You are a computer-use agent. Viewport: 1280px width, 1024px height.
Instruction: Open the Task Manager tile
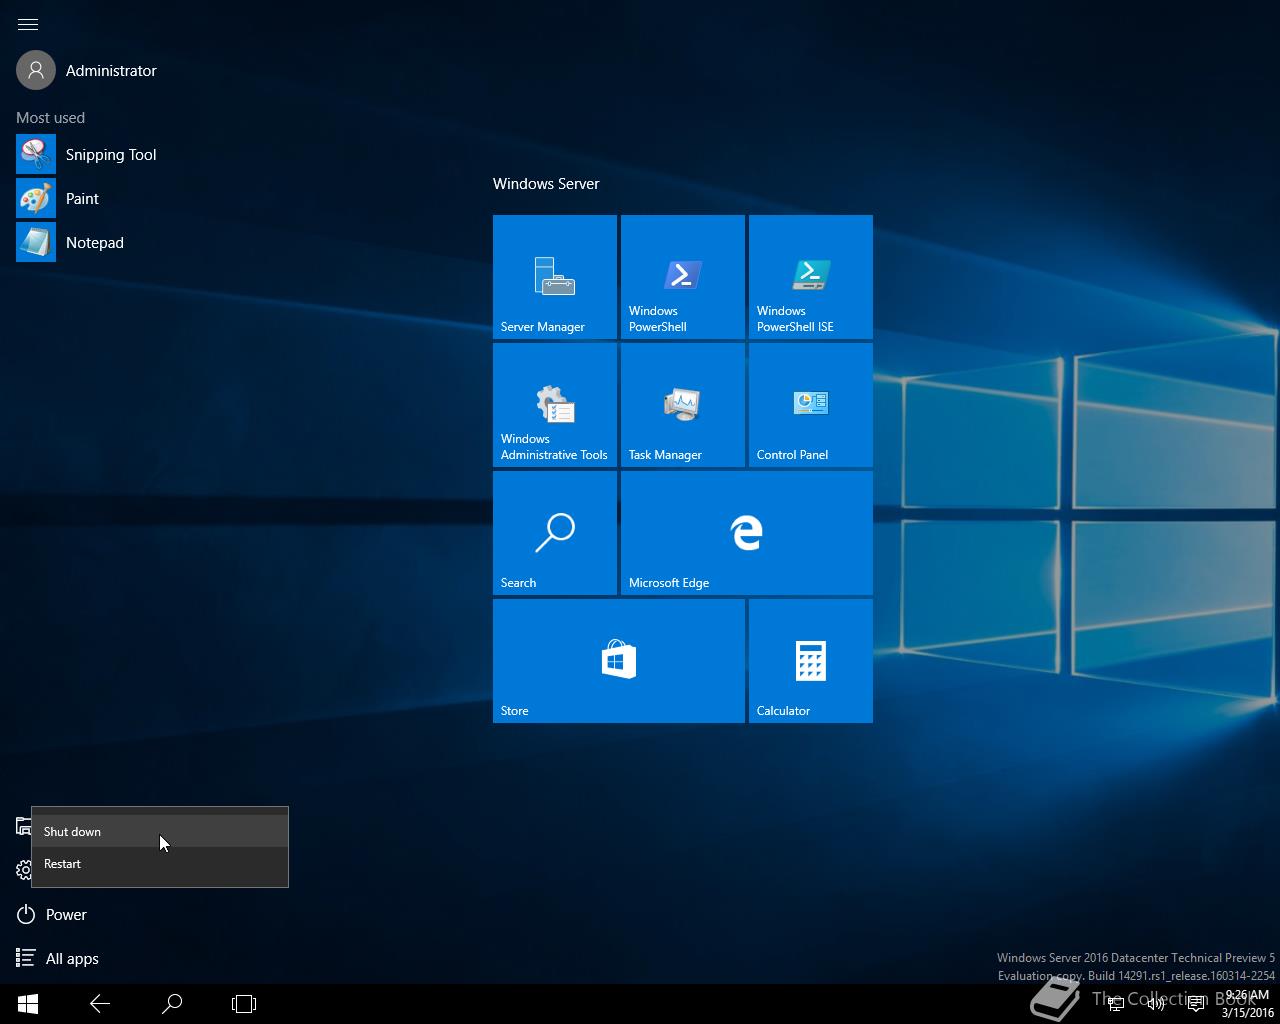coord(683,405)
